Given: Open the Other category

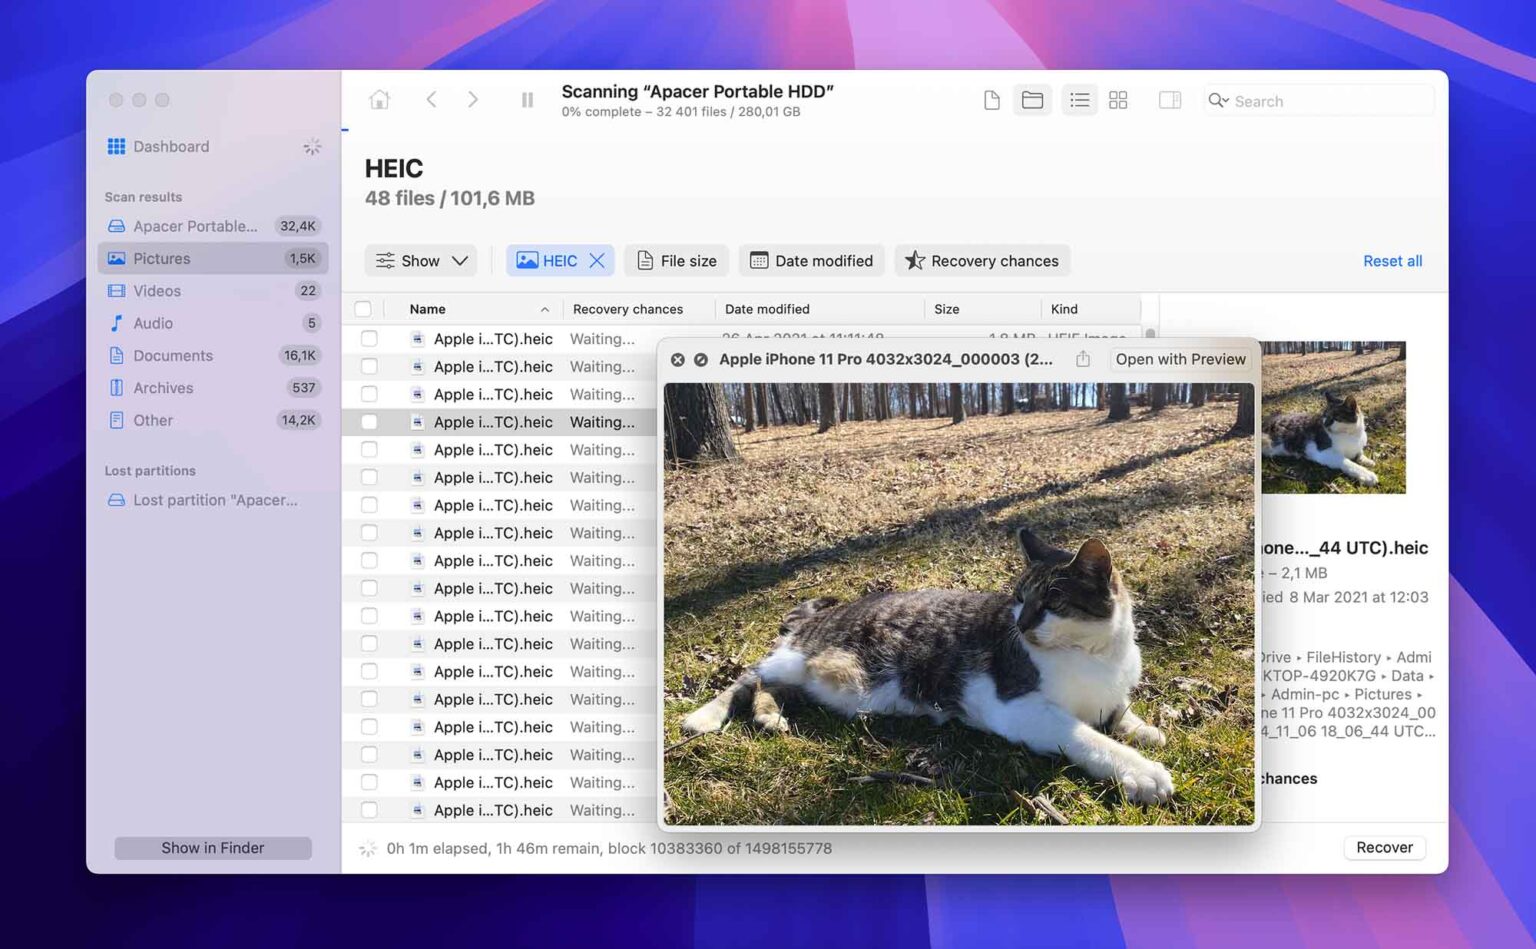Looking at the screenshot, I should point(213,420).
